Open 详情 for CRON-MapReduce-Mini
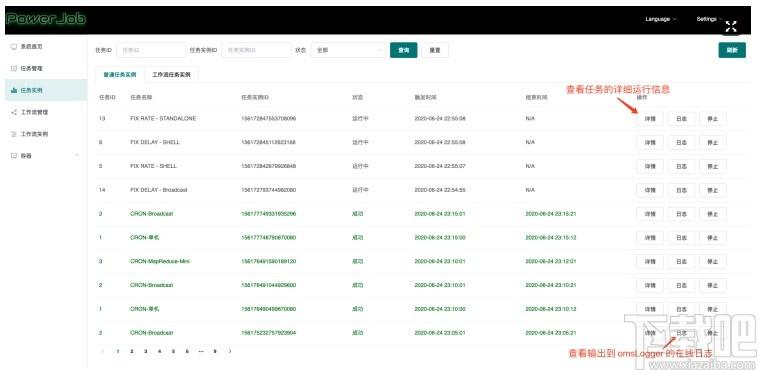Image resolution: width=759 pixels, height=370 pixels. pyautogui.click(x=650, y=261)
